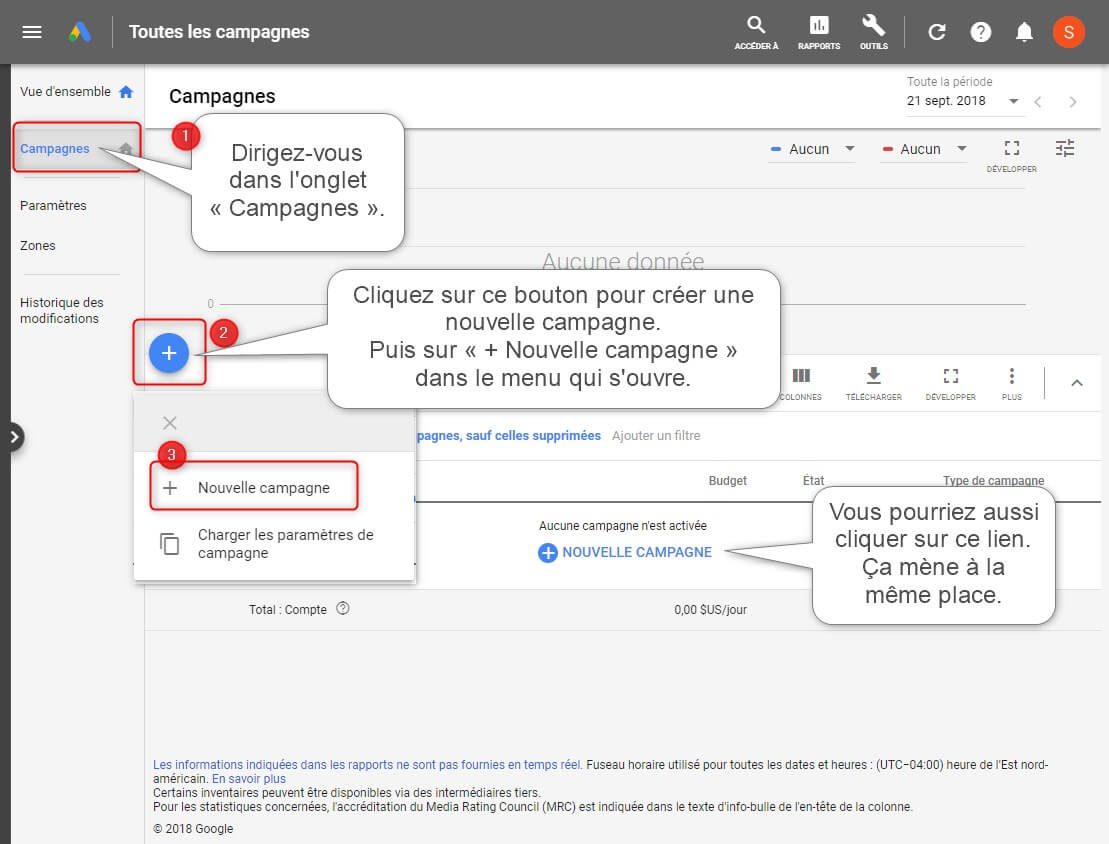This screenshot has height=844, width=1109.
Task: Open Historique des modifications
Action: pos(62,310)
